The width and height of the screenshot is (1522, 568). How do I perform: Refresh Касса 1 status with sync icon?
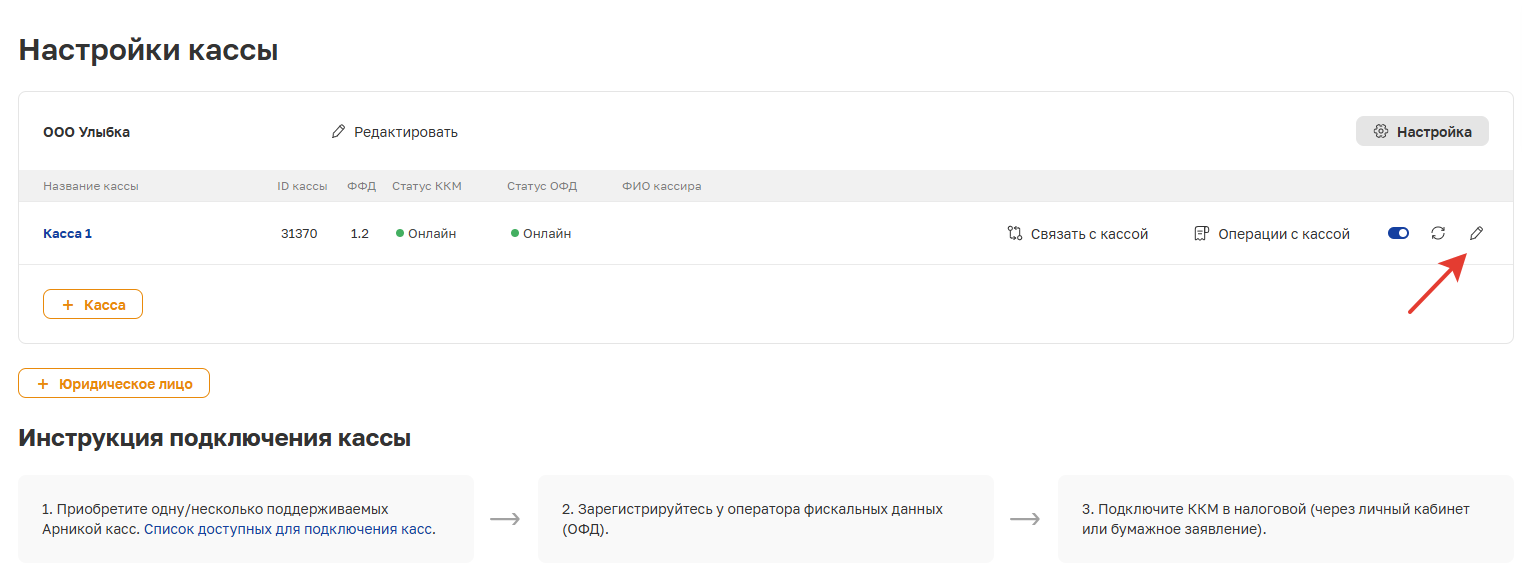pos(1438,233)
